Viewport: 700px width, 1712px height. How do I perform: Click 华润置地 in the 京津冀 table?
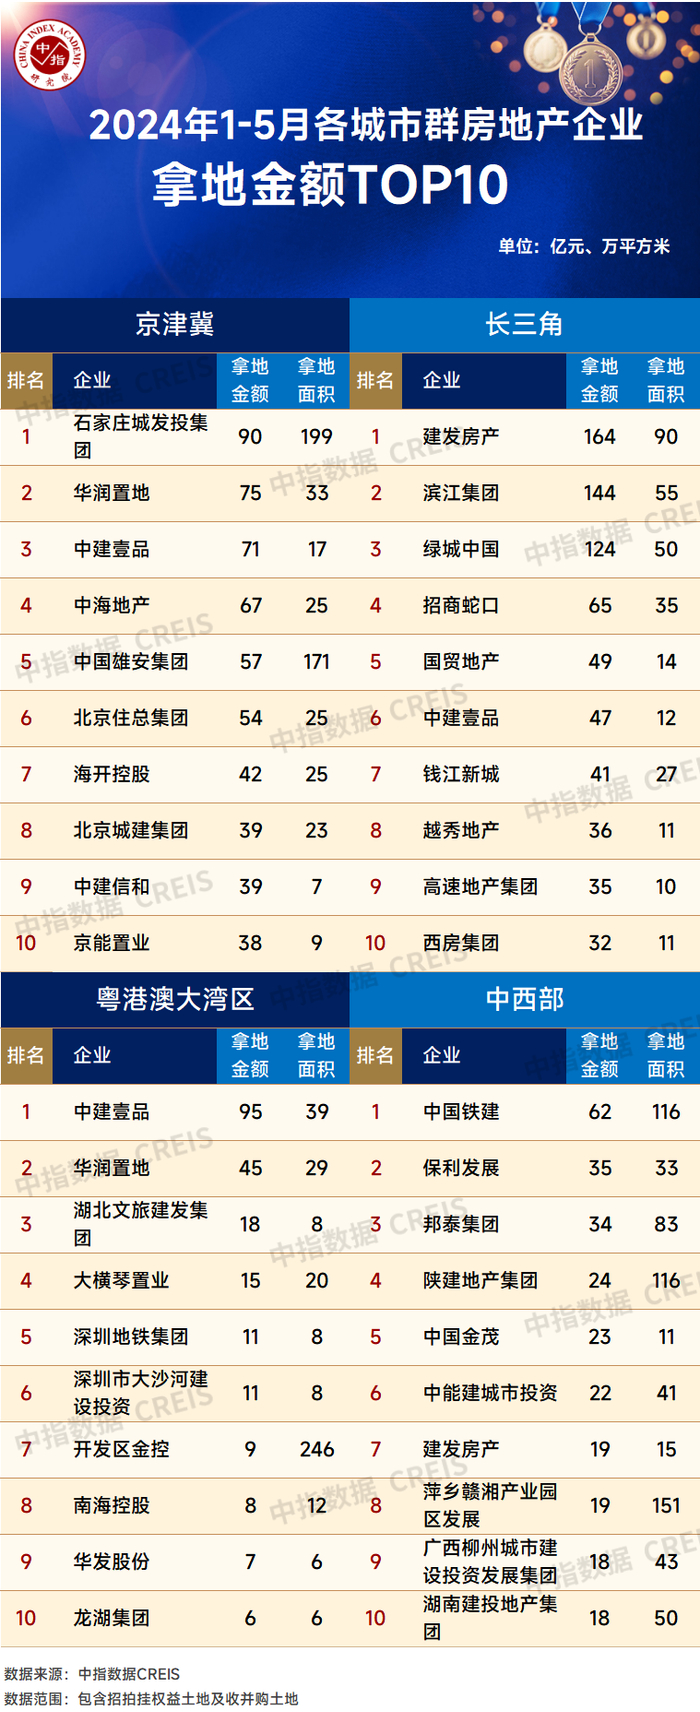click(111, 493)
